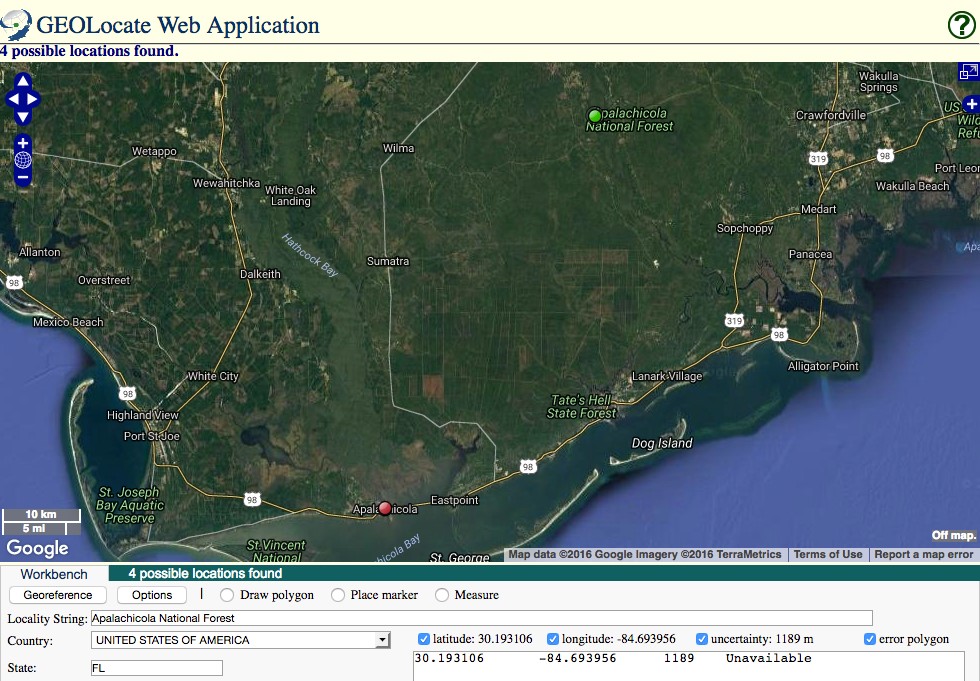Click the Alligator Point label
This screenshot has width=980, height=681.
point(823,366)
